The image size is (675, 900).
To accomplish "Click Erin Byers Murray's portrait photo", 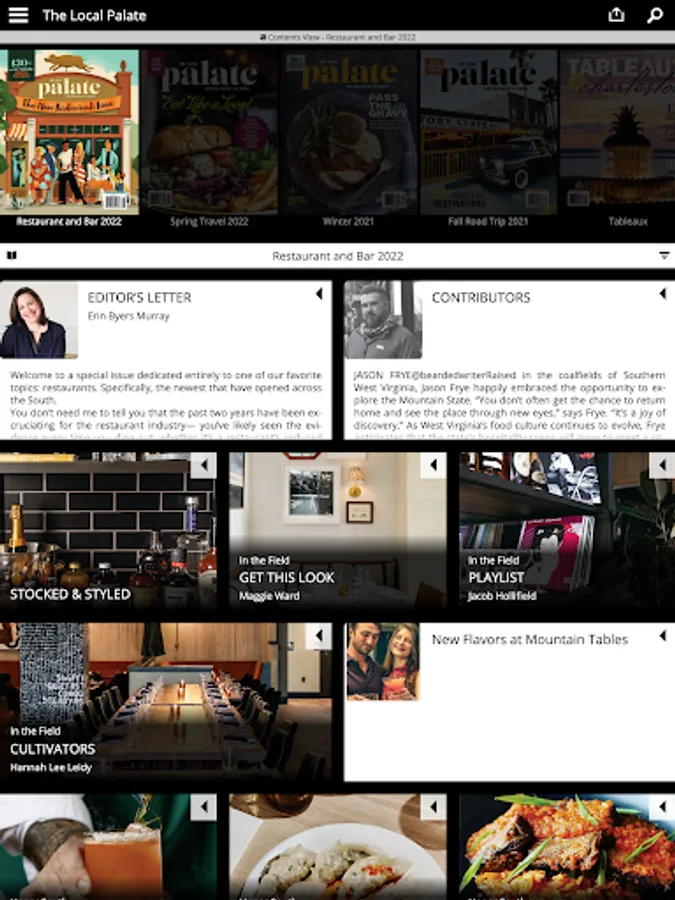I will pyautogui.click(x=38, y=320).
